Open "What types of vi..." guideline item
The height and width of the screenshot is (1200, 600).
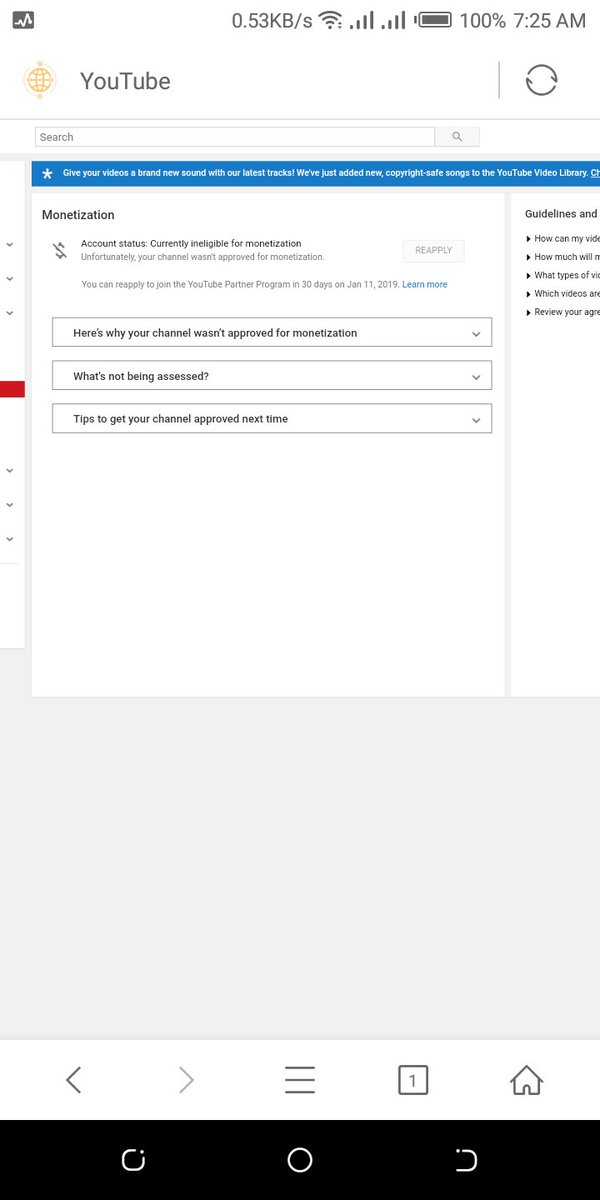563,275
